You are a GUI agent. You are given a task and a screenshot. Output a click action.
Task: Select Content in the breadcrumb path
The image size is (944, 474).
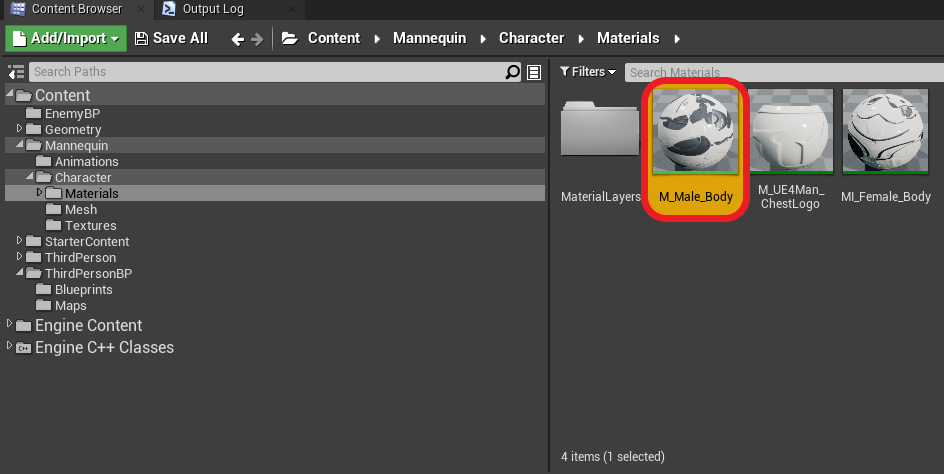pyautogui.click(x=334, y=38)
